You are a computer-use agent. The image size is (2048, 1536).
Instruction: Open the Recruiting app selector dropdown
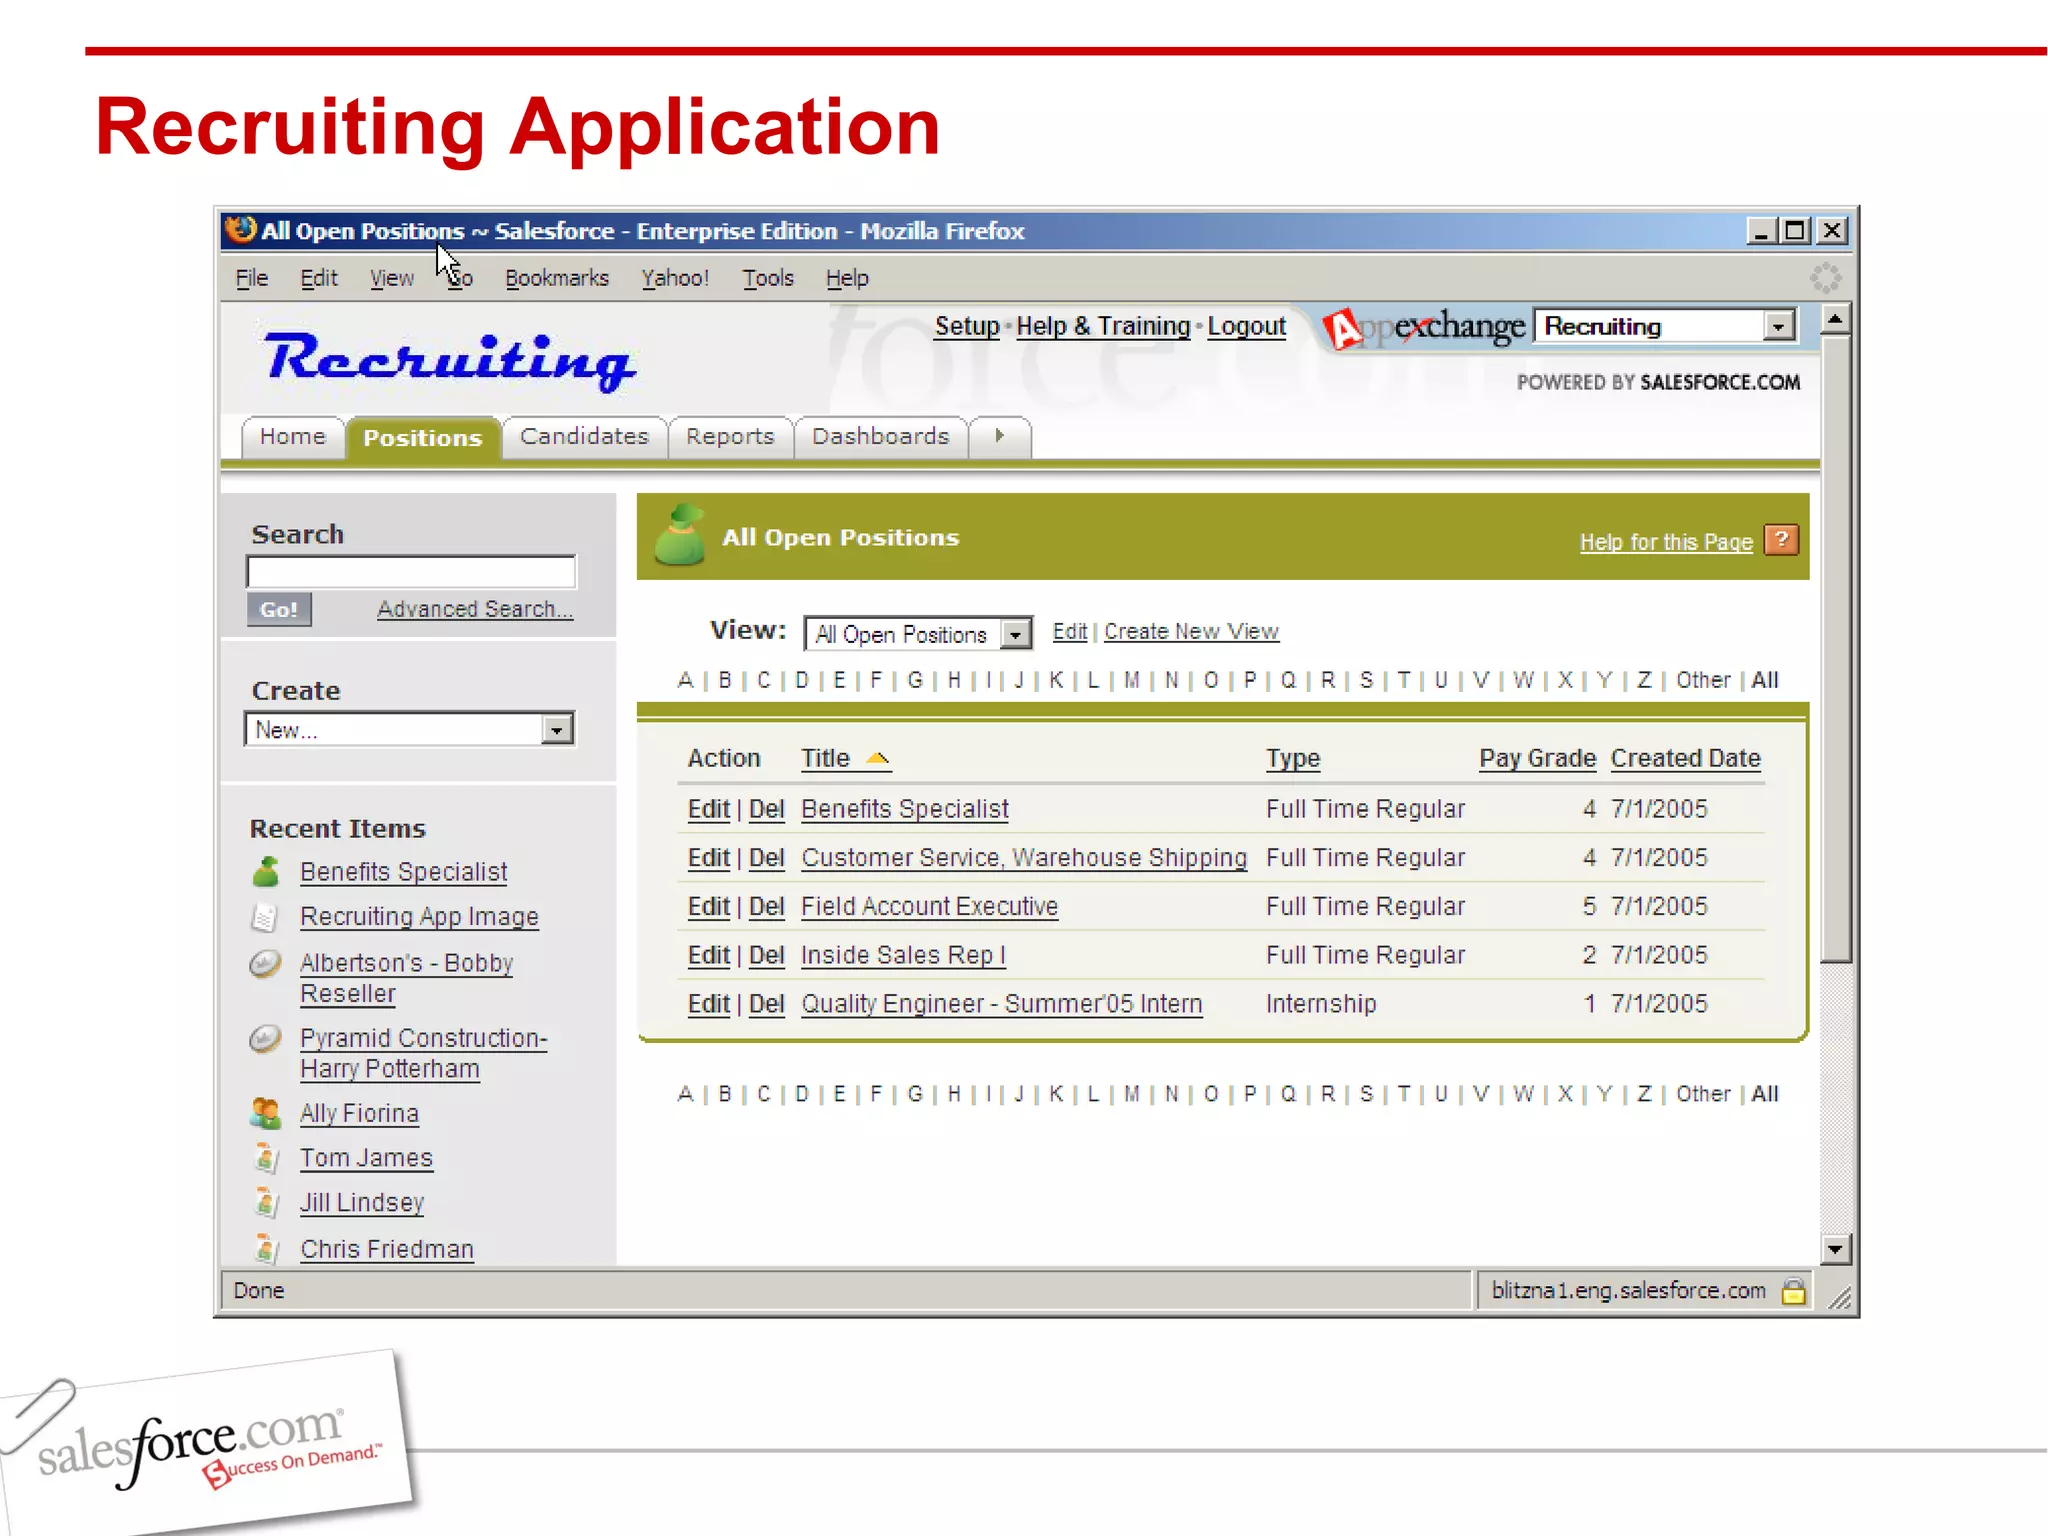(x=1779, y=326)
